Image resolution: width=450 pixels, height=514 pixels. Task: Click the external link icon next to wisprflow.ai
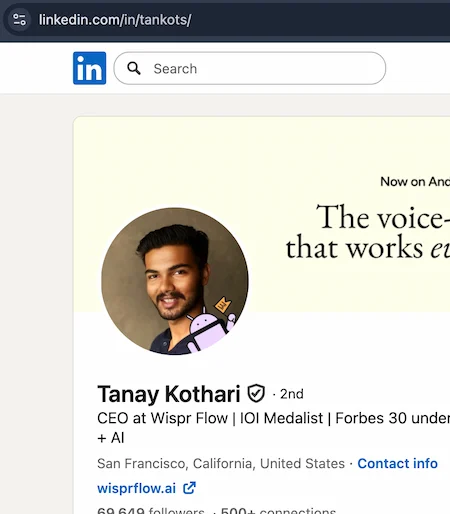[189, 488]
